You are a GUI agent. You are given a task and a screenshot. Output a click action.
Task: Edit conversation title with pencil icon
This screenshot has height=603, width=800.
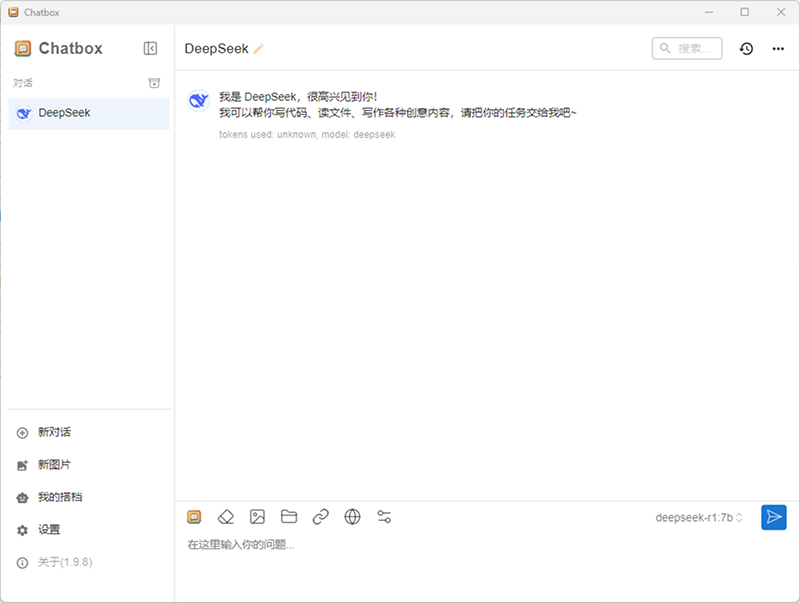click(259, 49)
